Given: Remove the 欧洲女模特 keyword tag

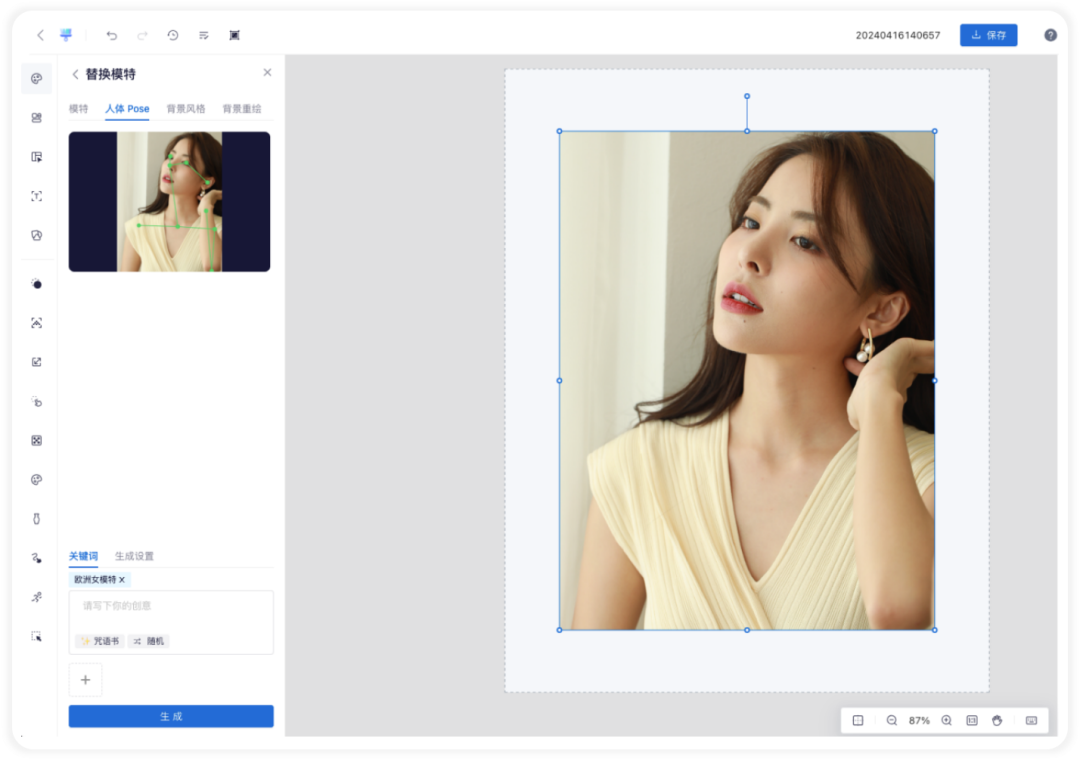Looking at the screenshot, I should [x=122, y=580].
